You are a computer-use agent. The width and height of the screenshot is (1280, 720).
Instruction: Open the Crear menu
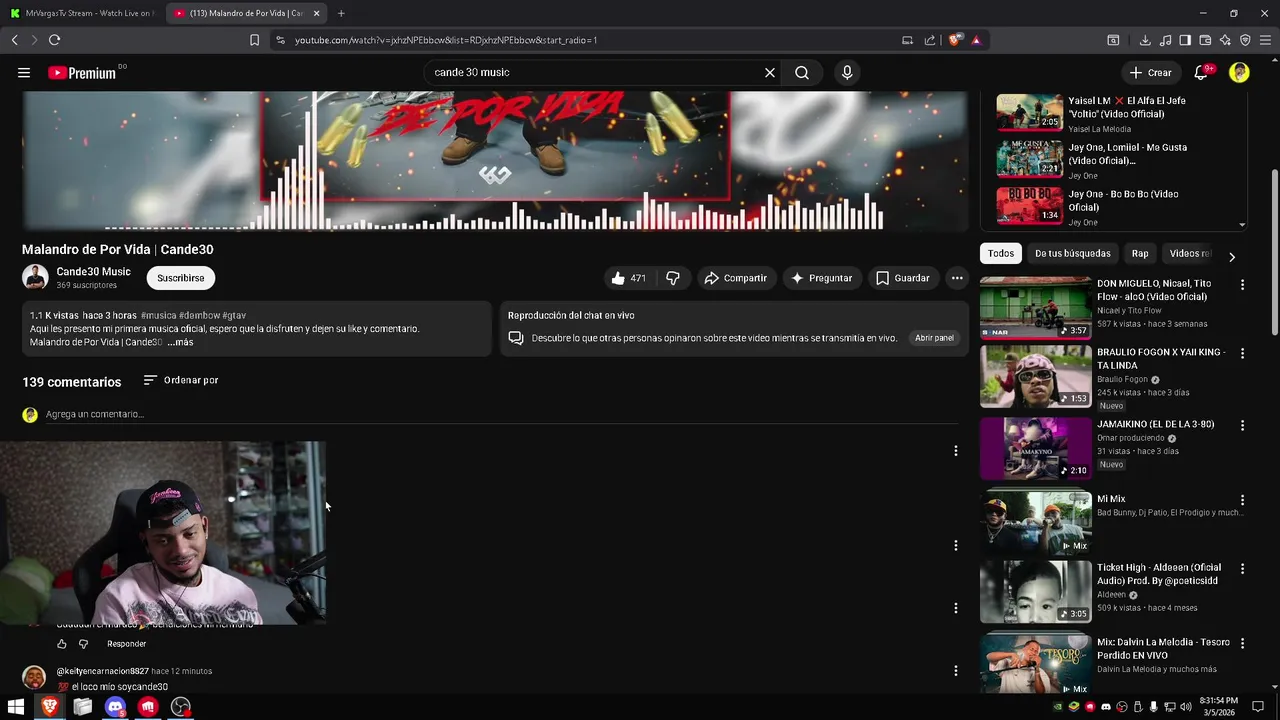tap(1151, 72)
